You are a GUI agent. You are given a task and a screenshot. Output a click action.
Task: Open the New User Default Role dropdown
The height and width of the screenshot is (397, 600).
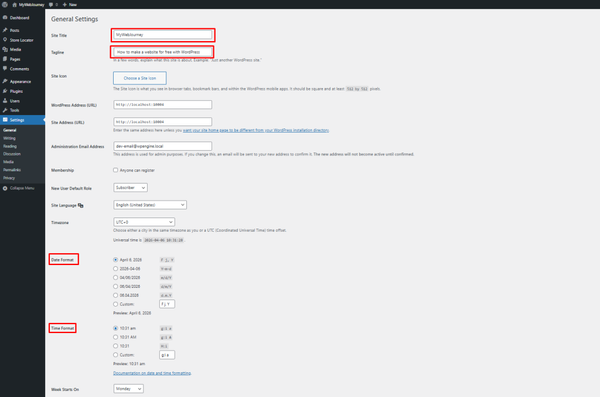(130, 188)
